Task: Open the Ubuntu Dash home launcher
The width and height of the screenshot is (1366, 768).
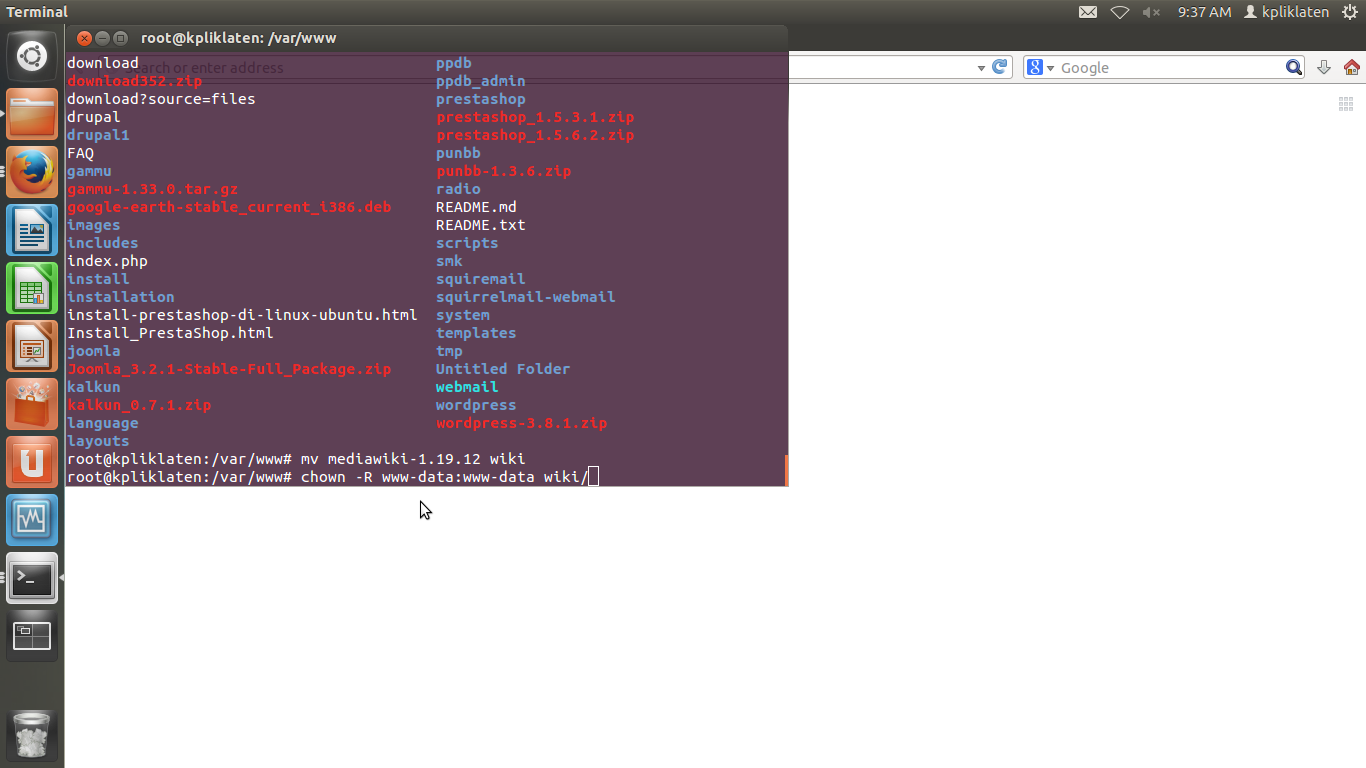Action: coord(32,56)
